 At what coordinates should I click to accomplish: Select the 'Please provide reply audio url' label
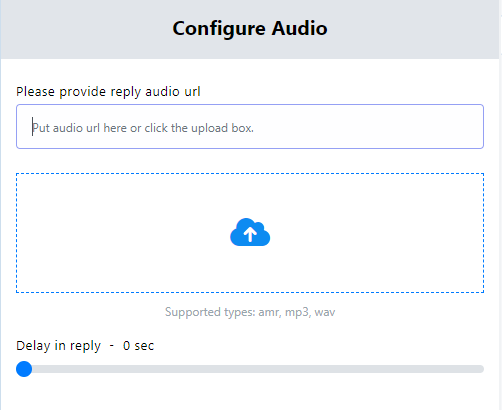click(x=108, y=92)
